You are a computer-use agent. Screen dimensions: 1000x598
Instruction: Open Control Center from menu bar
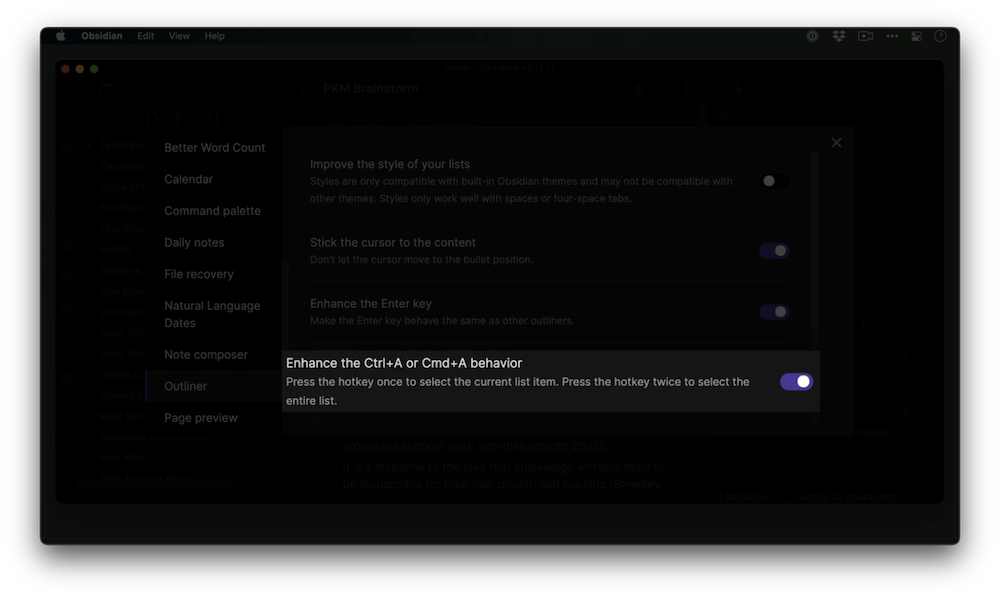point(916,36)
